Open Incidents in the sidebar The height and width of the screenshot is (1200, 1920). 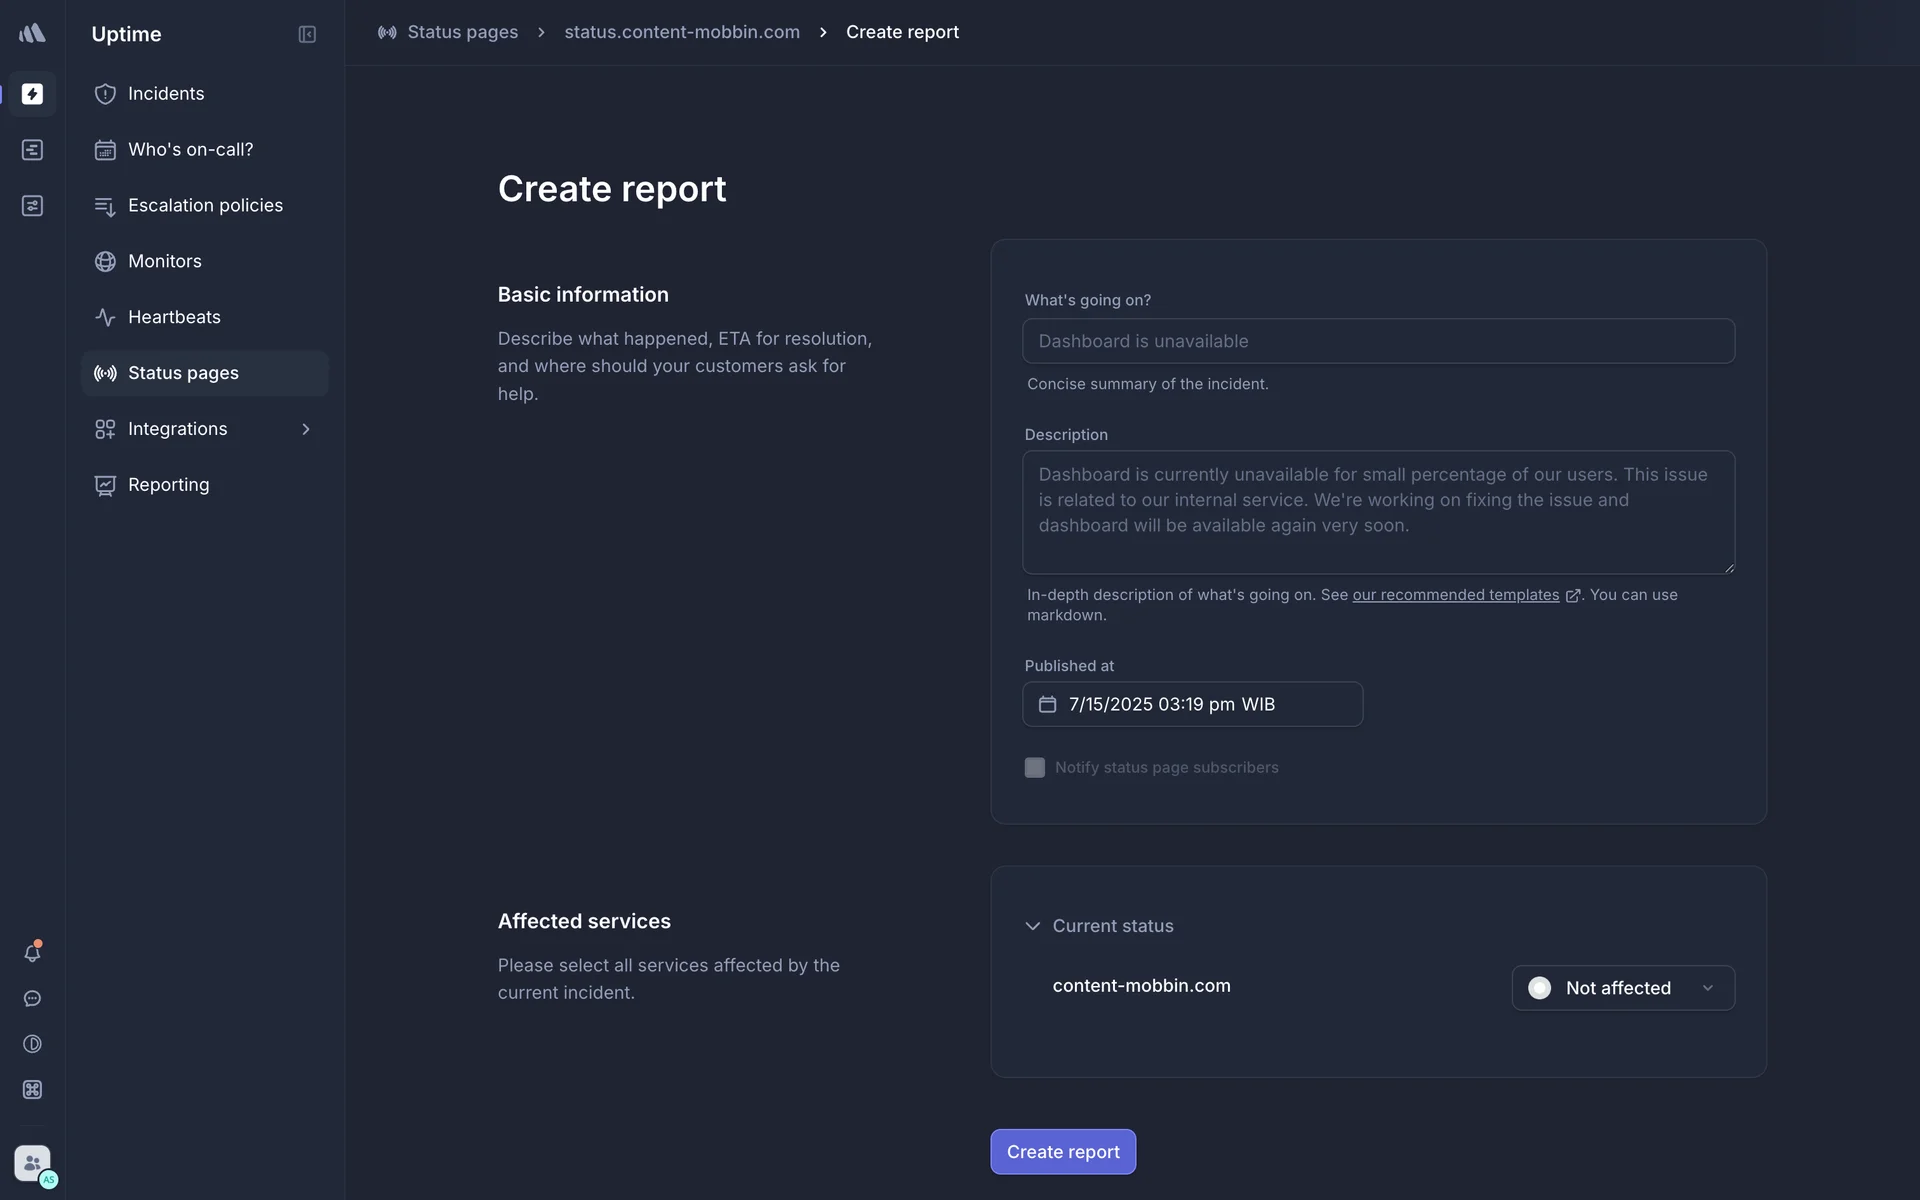pyautogui.click(x=166, y=94)
